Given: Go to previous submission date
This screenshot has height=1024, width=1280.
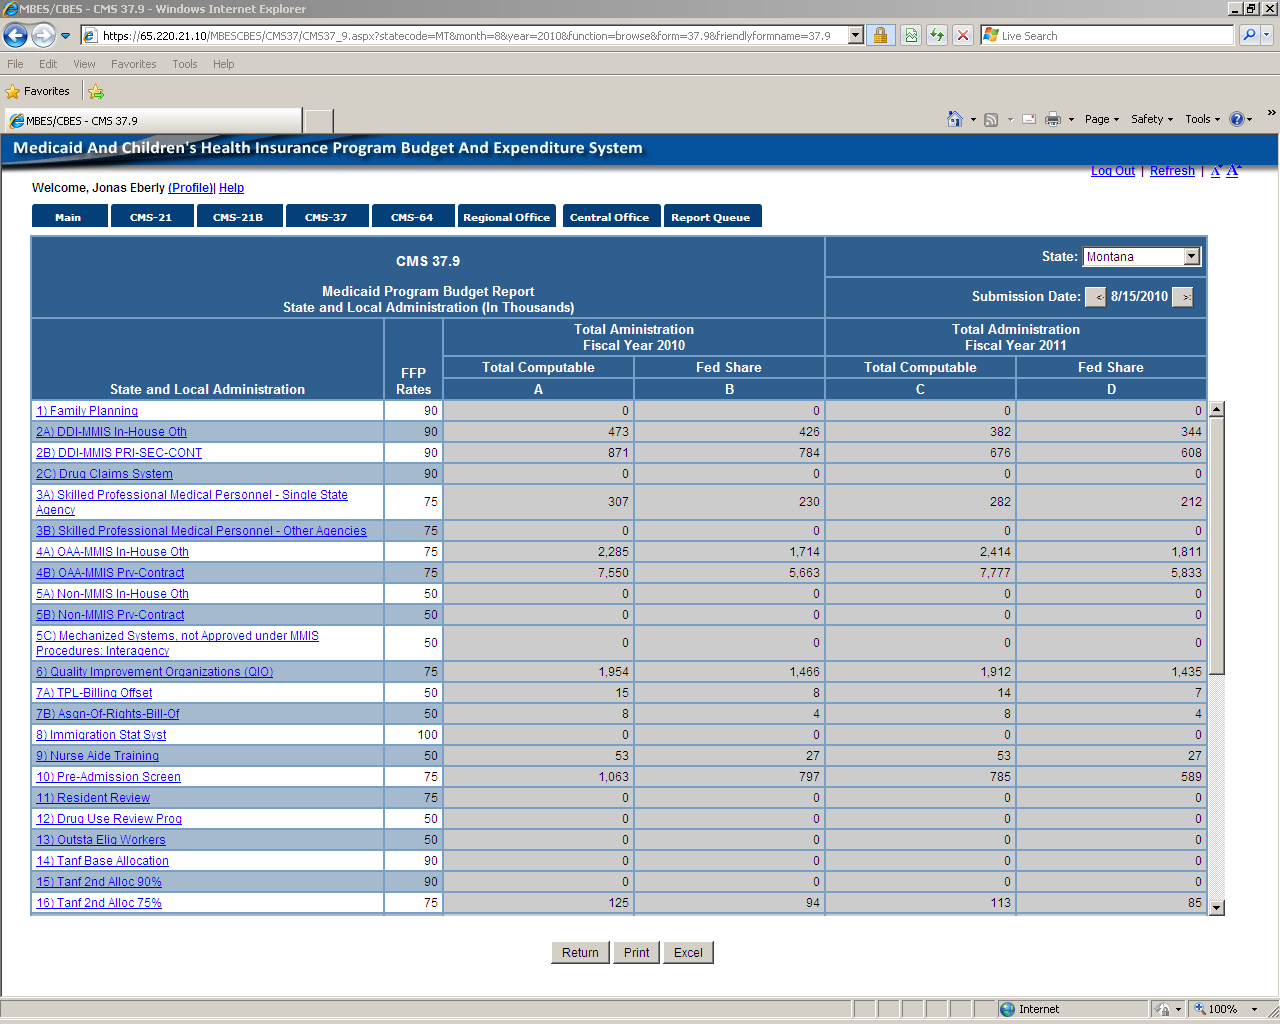Looking at the screenshot, I should (1096, 297).
